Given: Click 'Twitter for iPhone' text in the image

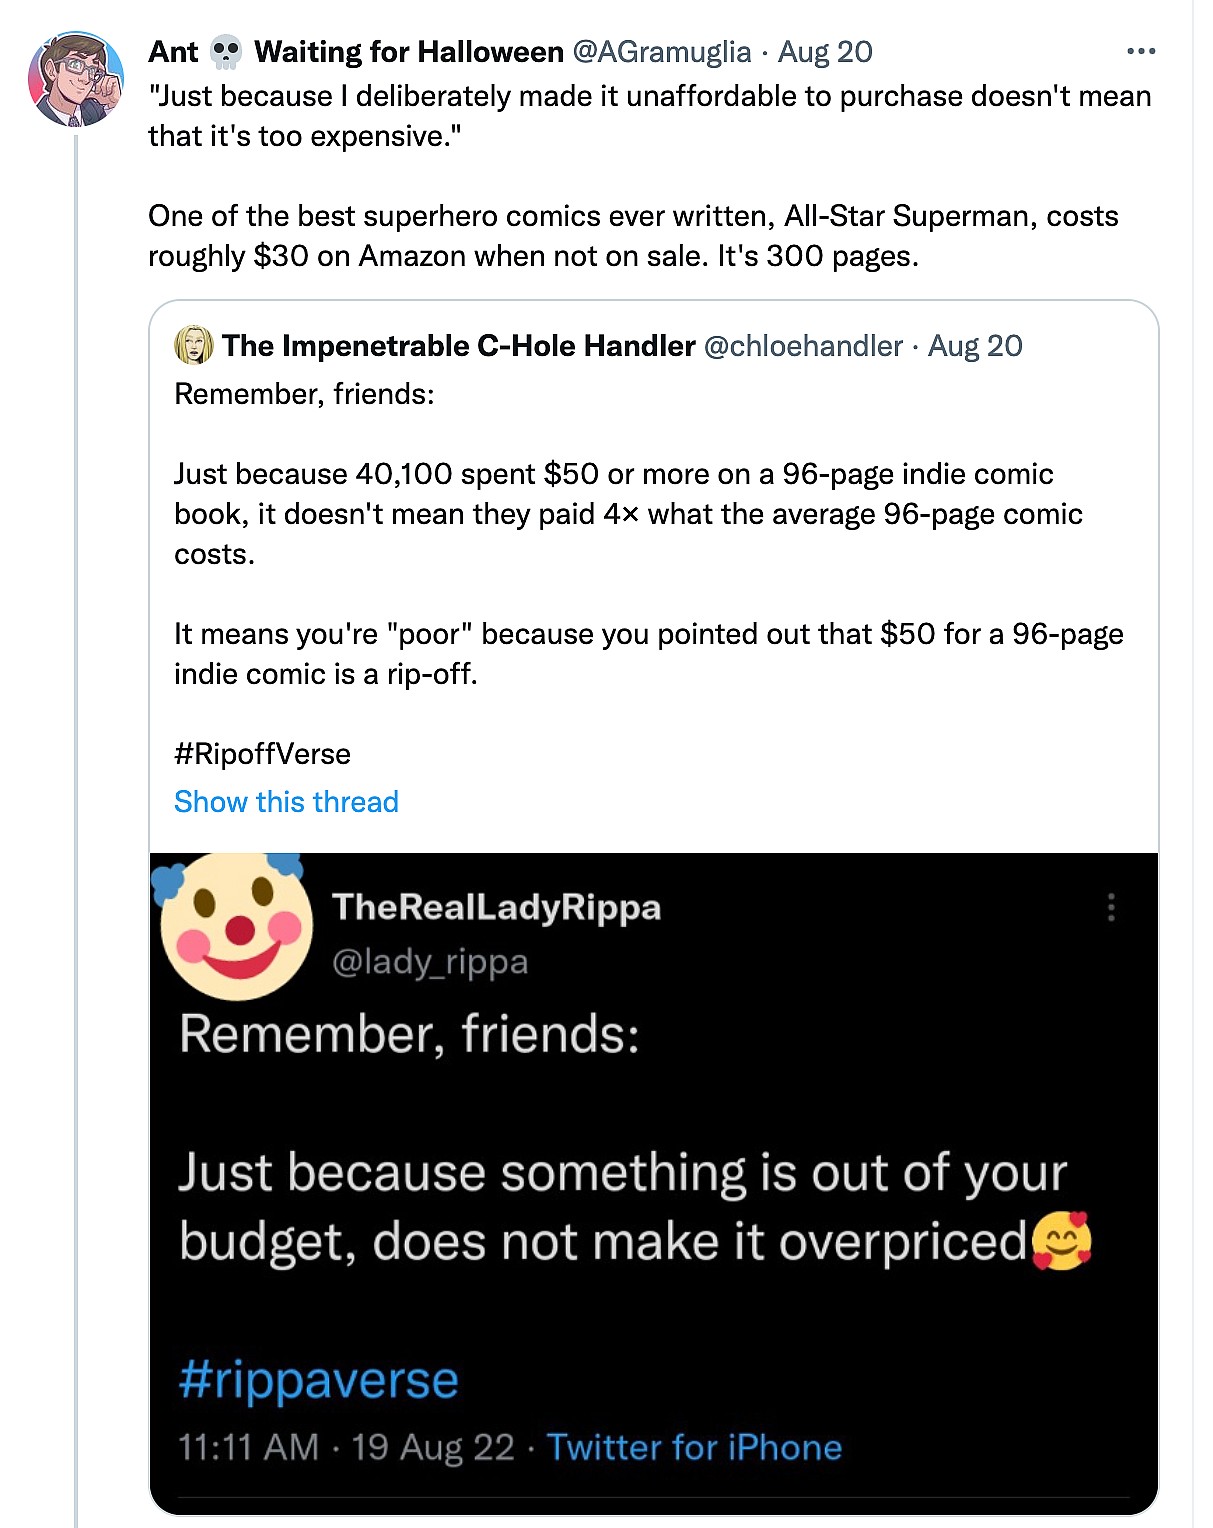Looking at the screenshot, I should [x=694, y=1447].
